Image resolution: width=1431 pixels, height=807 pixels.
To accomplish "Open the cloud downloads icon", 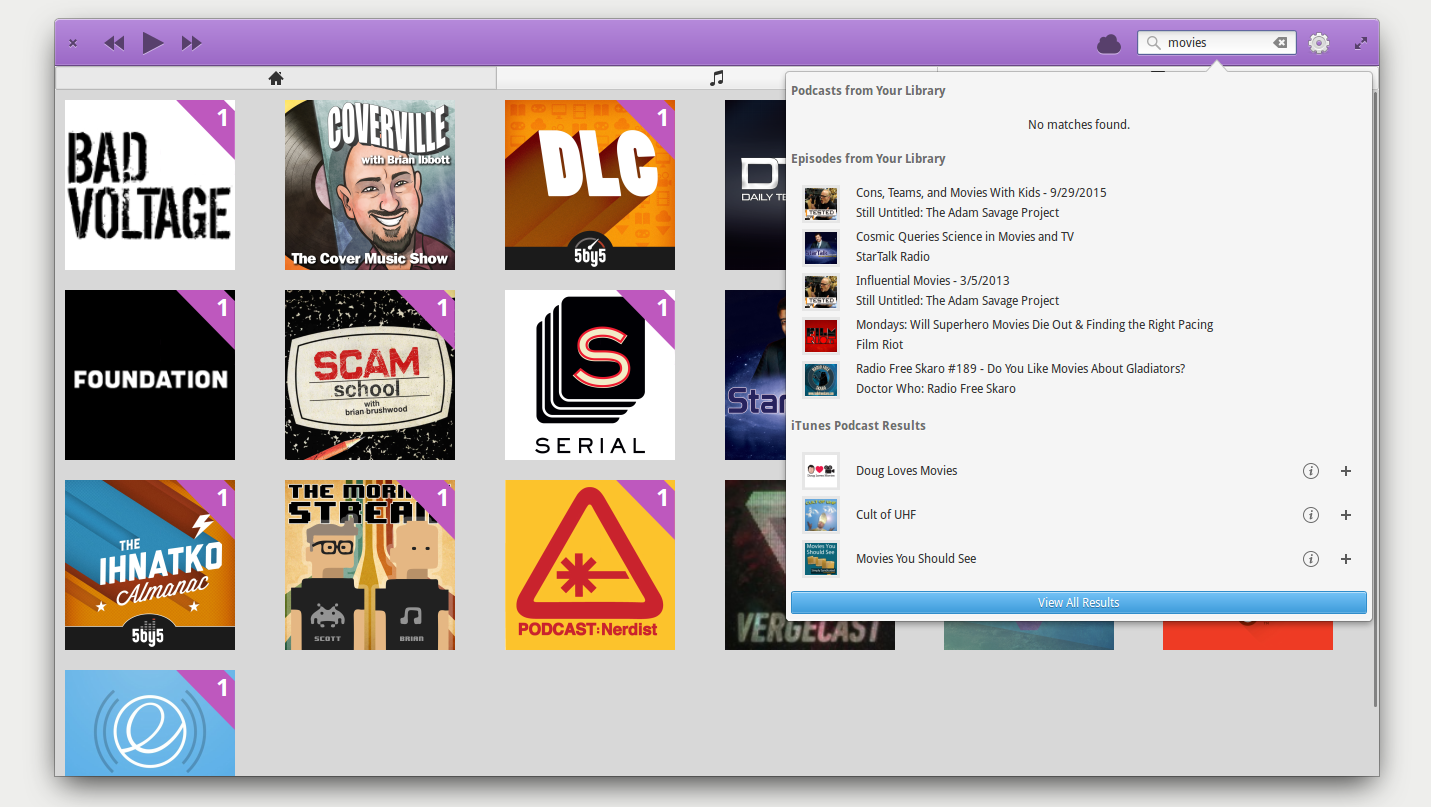I will click(x=1108, y=43).
